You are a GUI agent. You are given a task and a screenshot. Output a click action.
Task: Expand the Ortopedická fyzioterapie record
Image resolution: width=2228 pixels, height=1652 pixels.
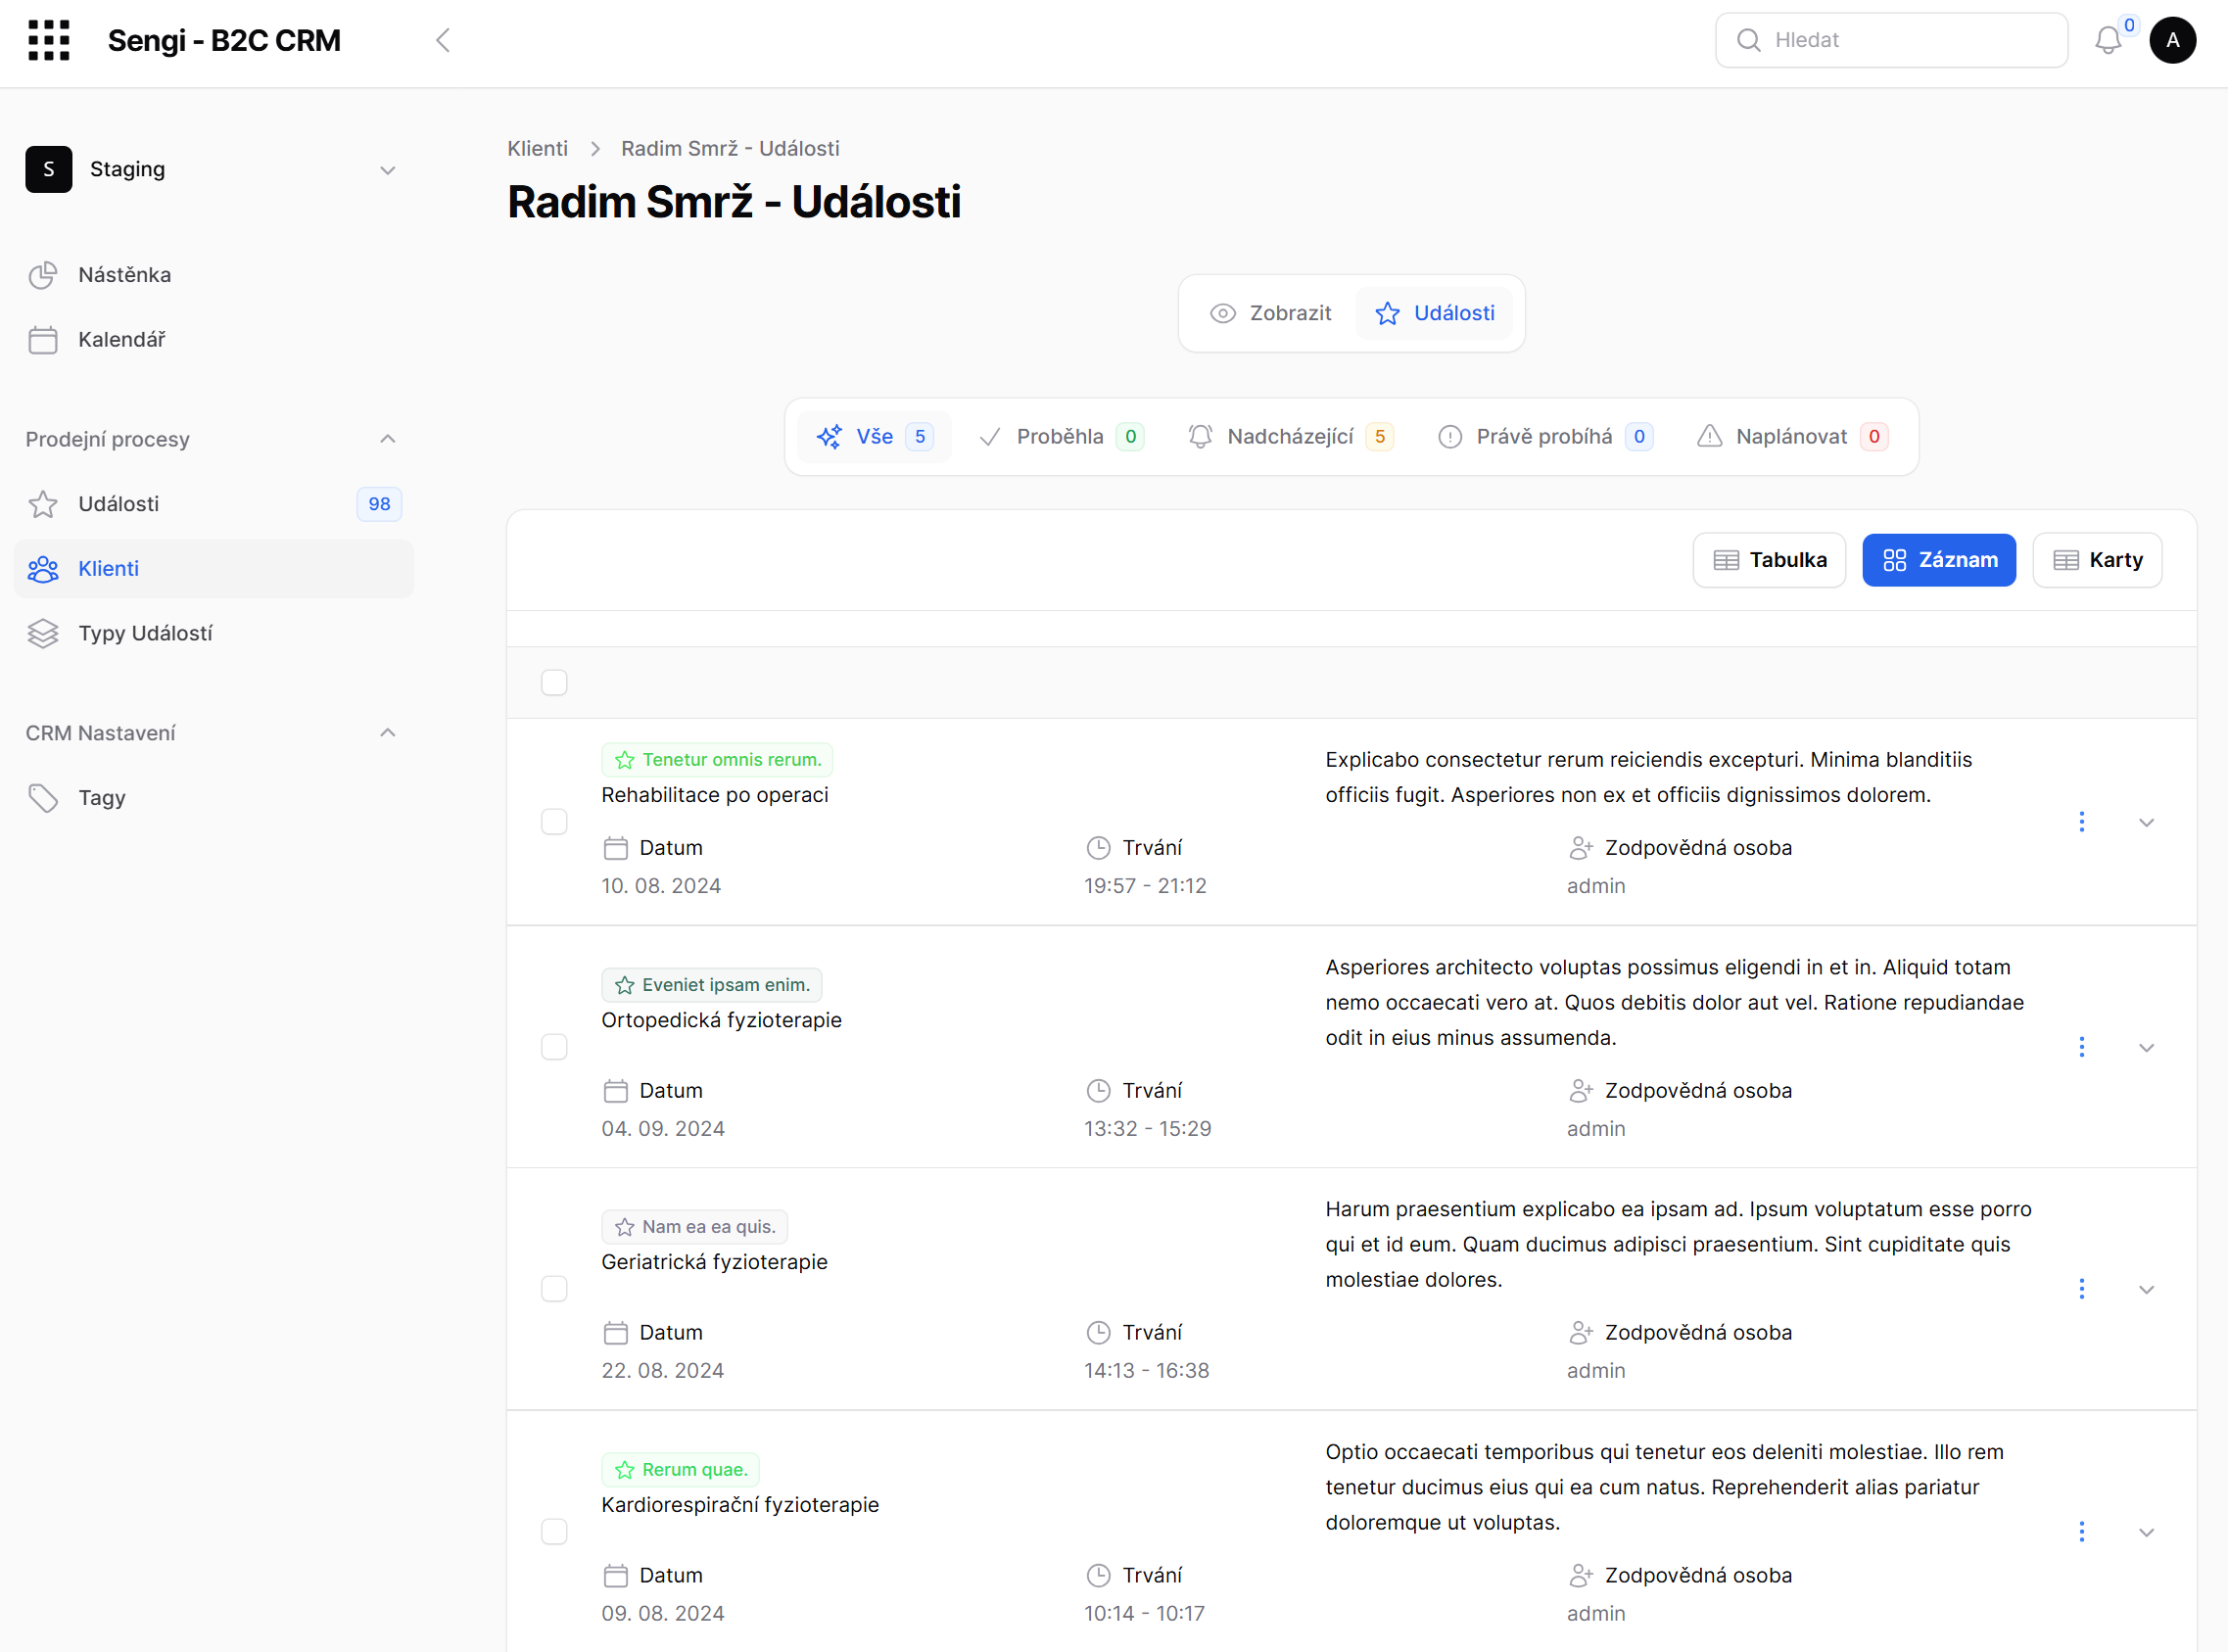click(x=2146, y=1048)
